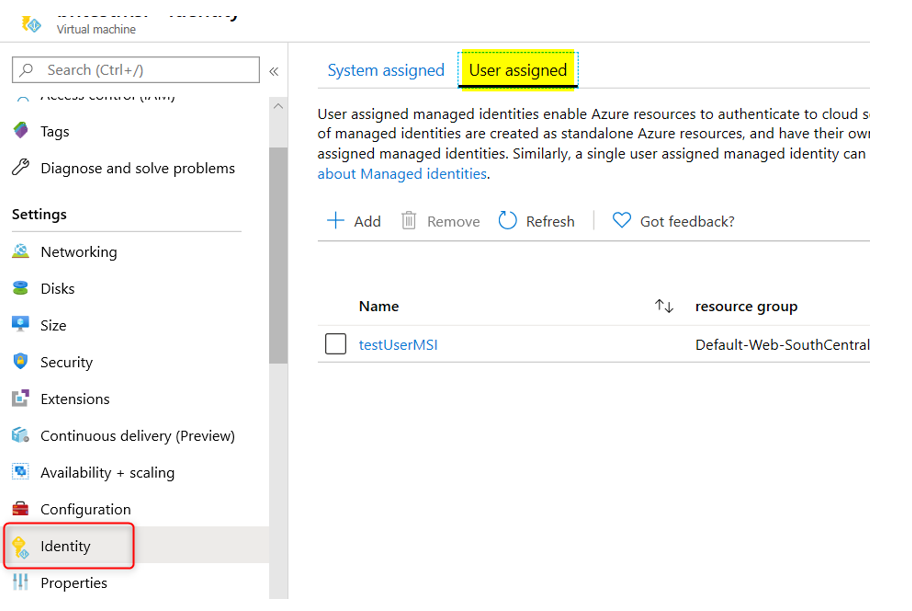Click the Settings section heading
The height and width of the screenshot is (611, 912).
[x=40, y=214]
